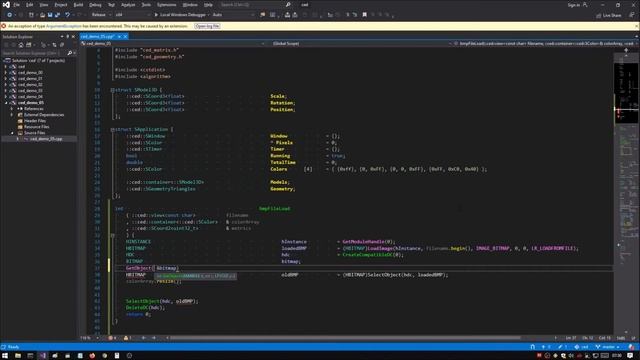The height and width of the screenshot is (360, 640).
Task: Collapse struct SApplication code block
Action: [x=112, y=129]
